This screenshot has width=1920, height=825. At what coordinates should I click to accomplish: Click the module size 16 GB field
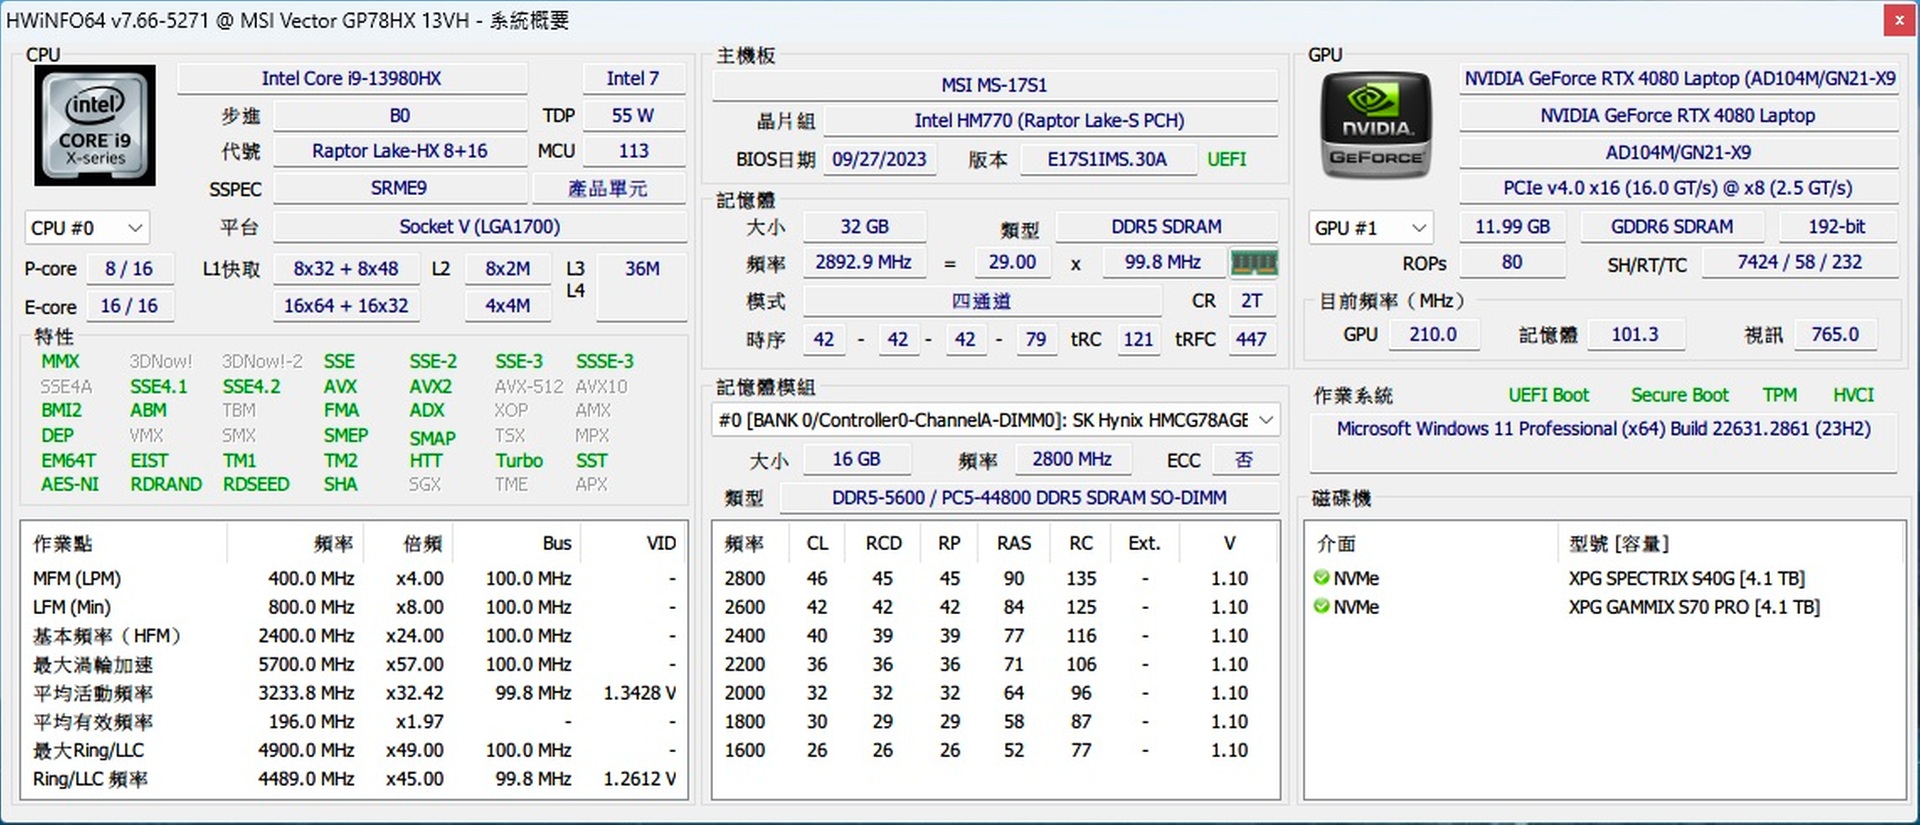pos(857,459)
